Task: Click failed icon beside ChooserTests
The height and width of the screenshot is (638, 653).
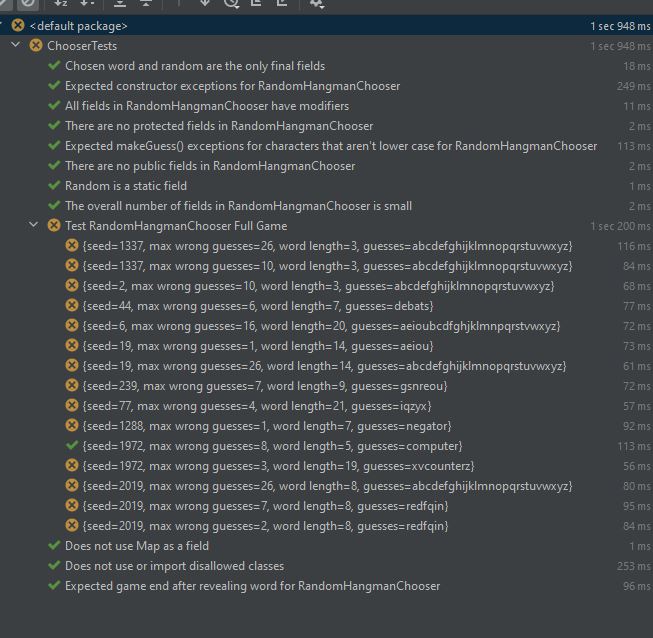Action: pos(36,46)
